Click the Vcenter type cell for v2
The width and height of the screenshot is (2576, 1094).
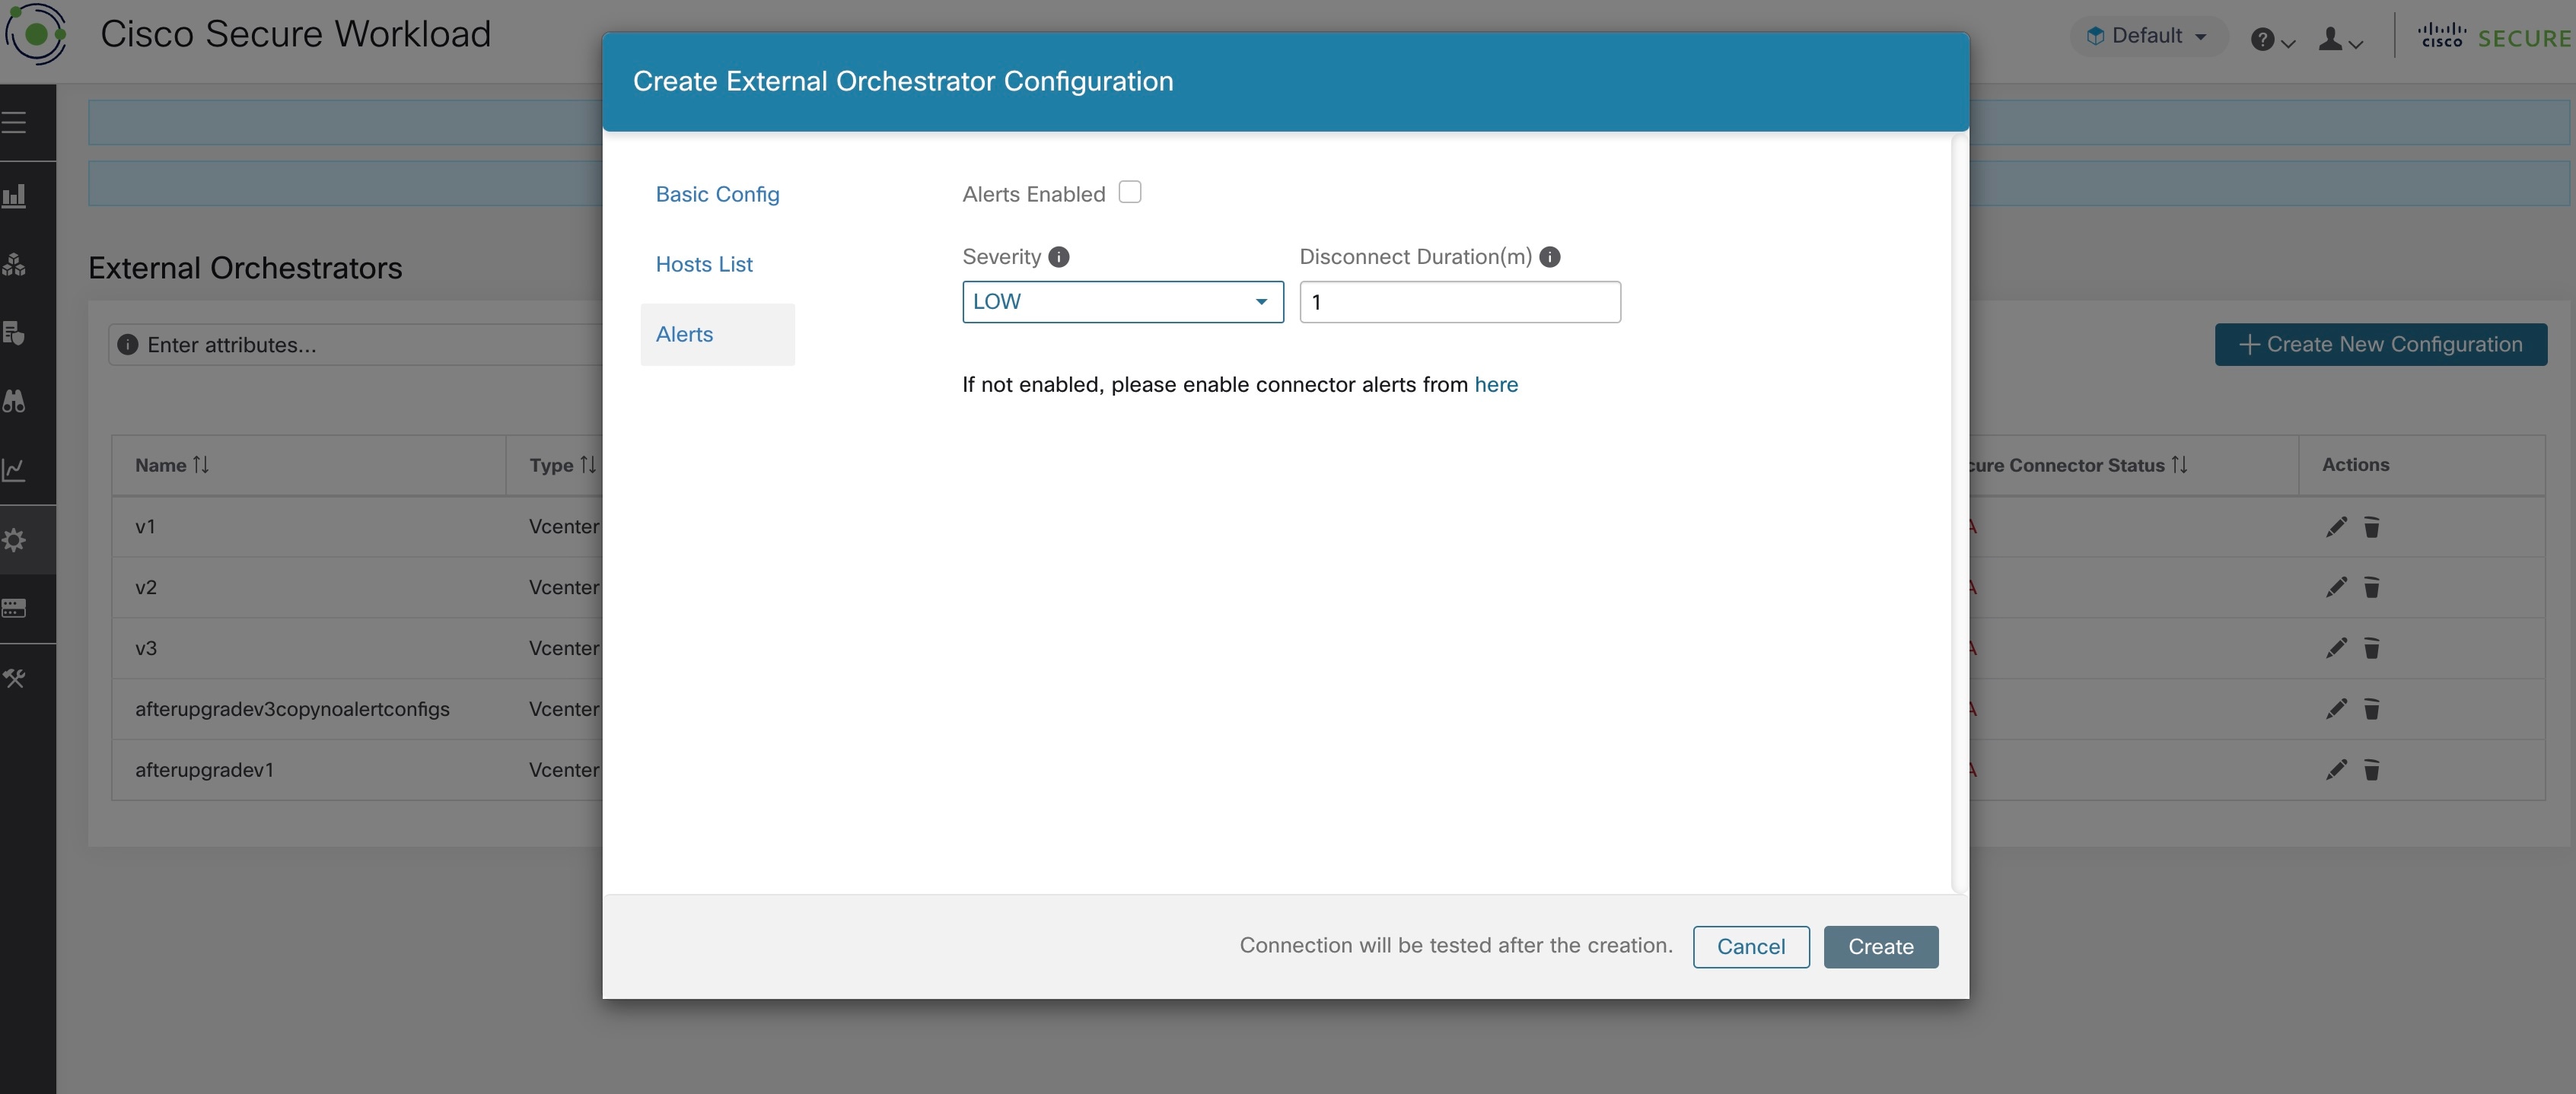[564, 588]
